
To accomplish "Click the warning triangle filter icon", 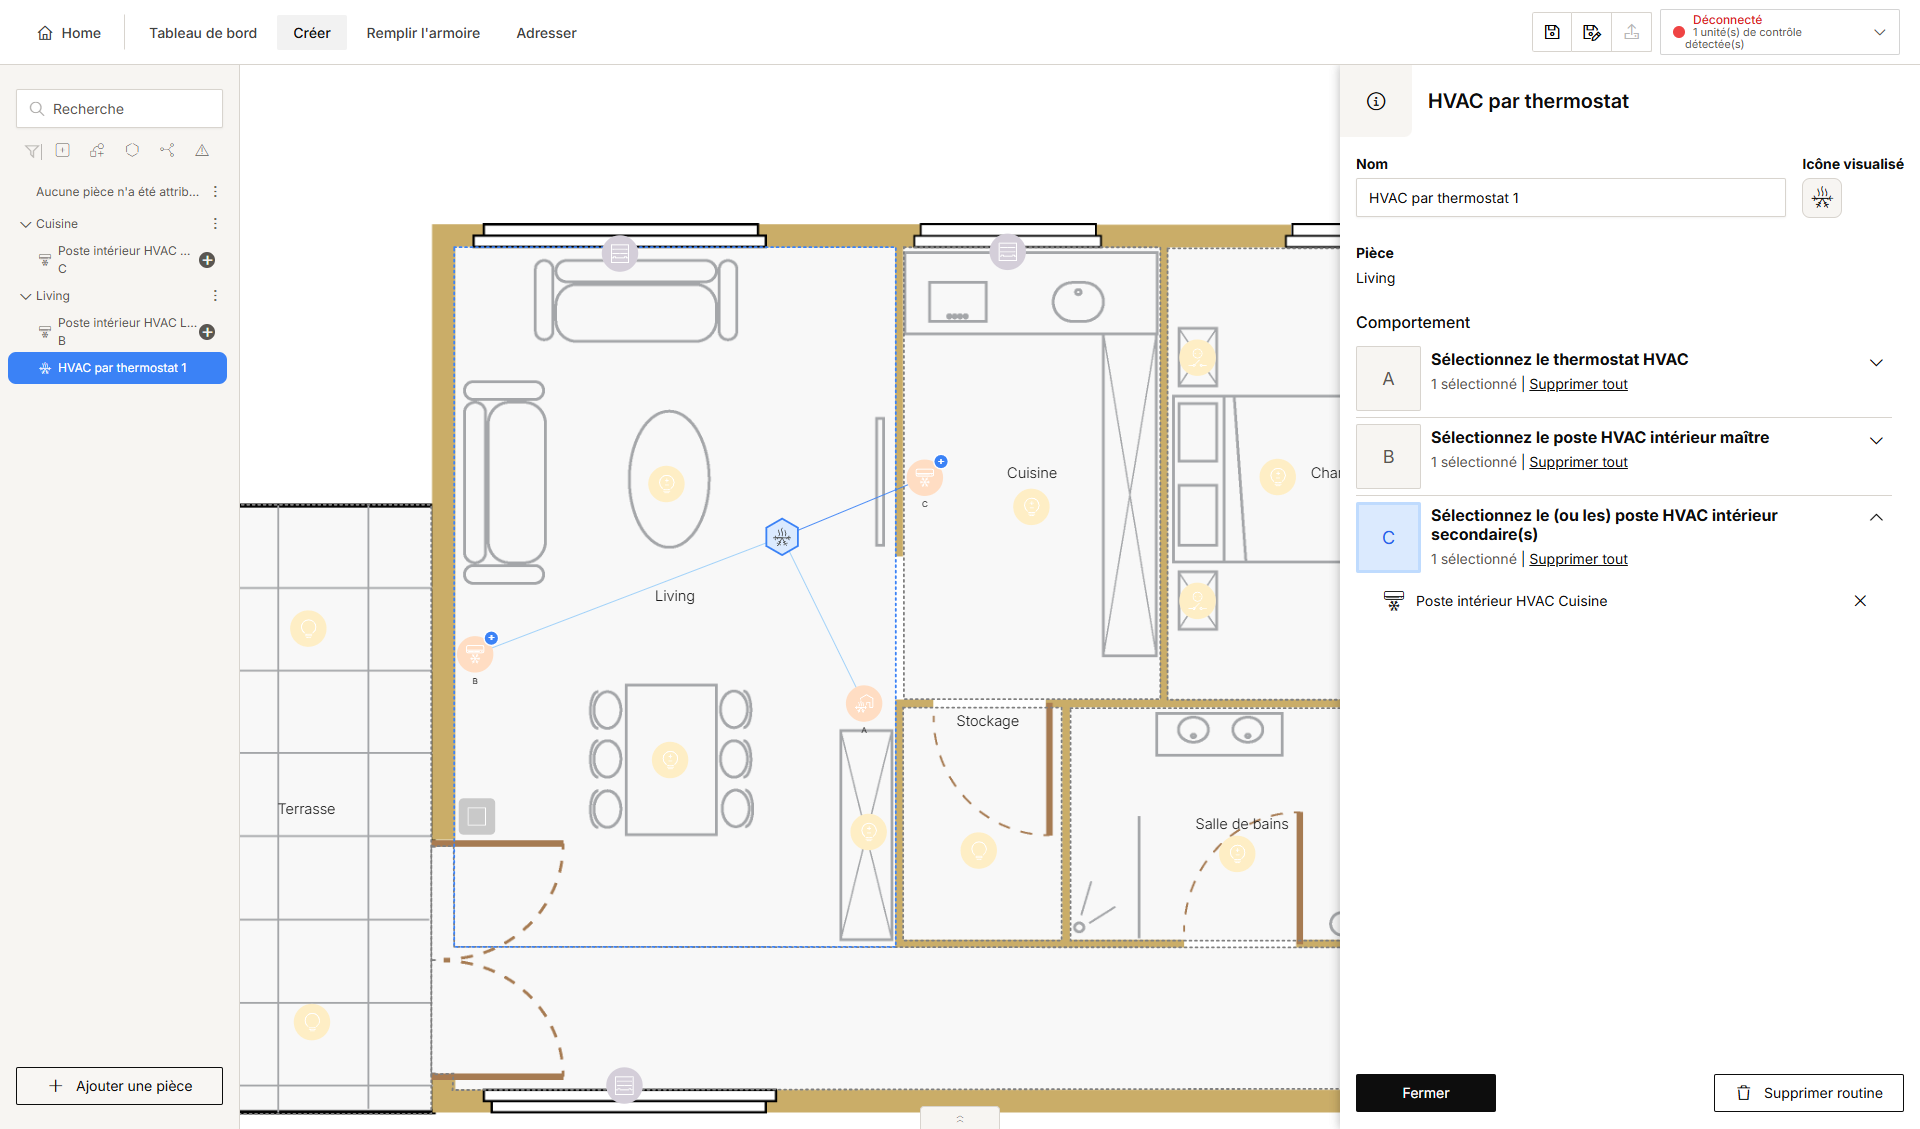I will pos(202,150).
